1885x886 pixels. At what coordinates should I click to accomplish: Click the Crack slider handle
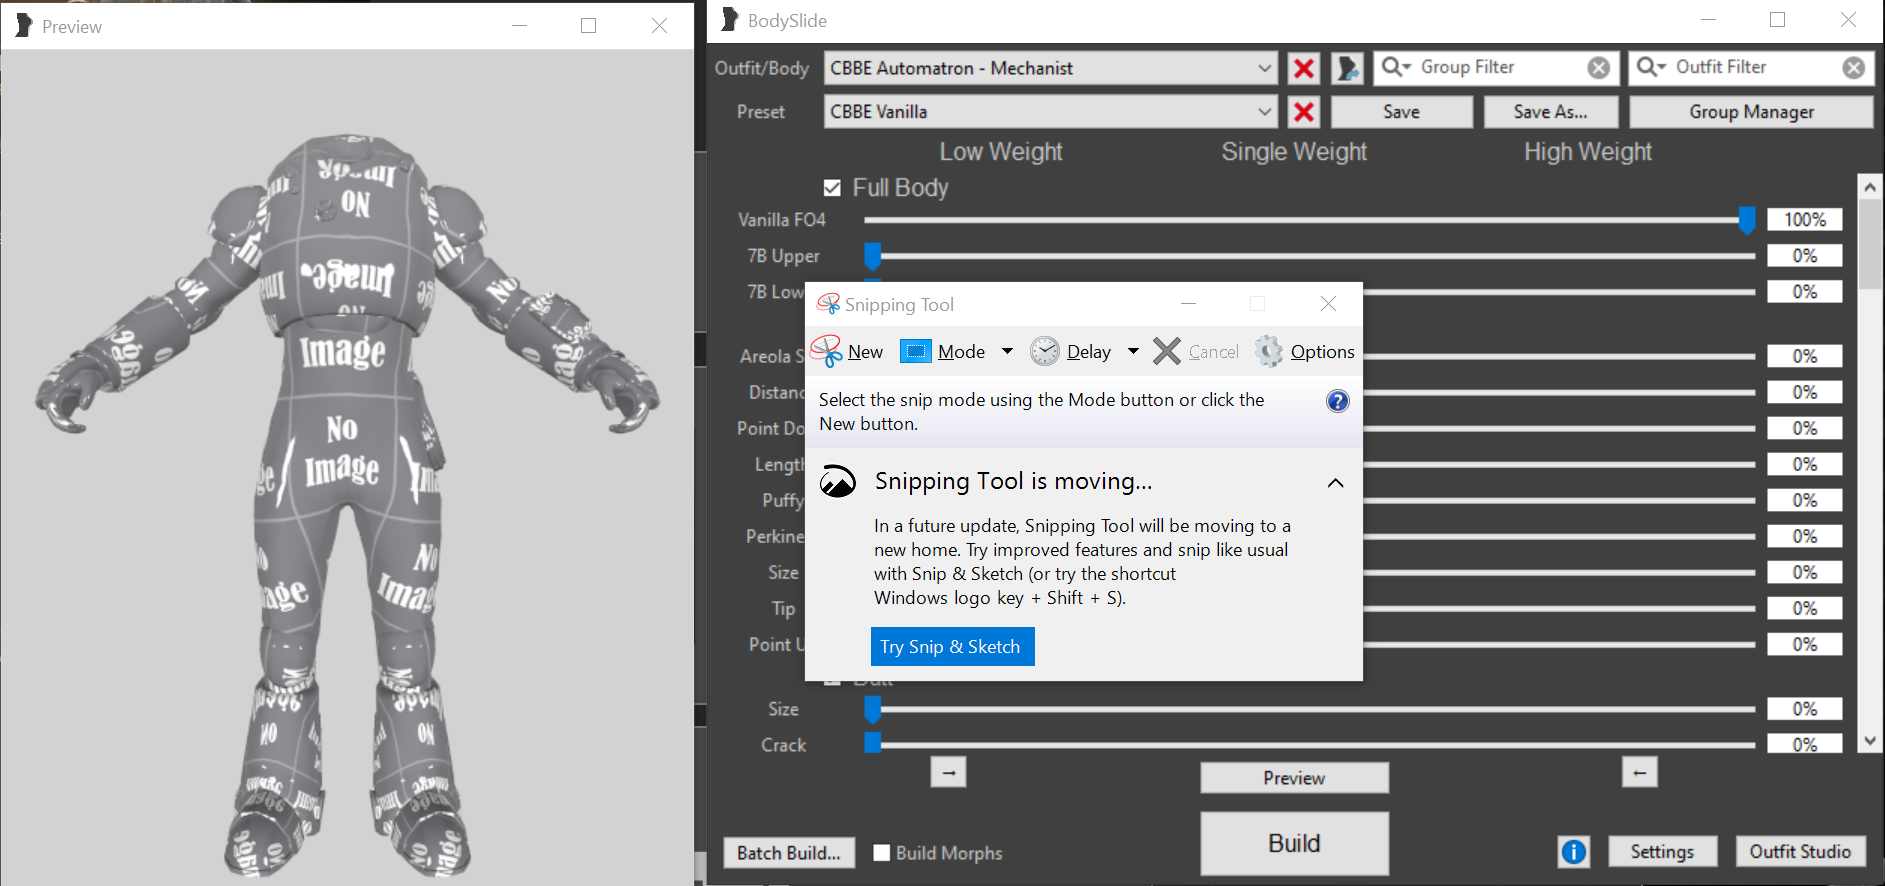872,743
